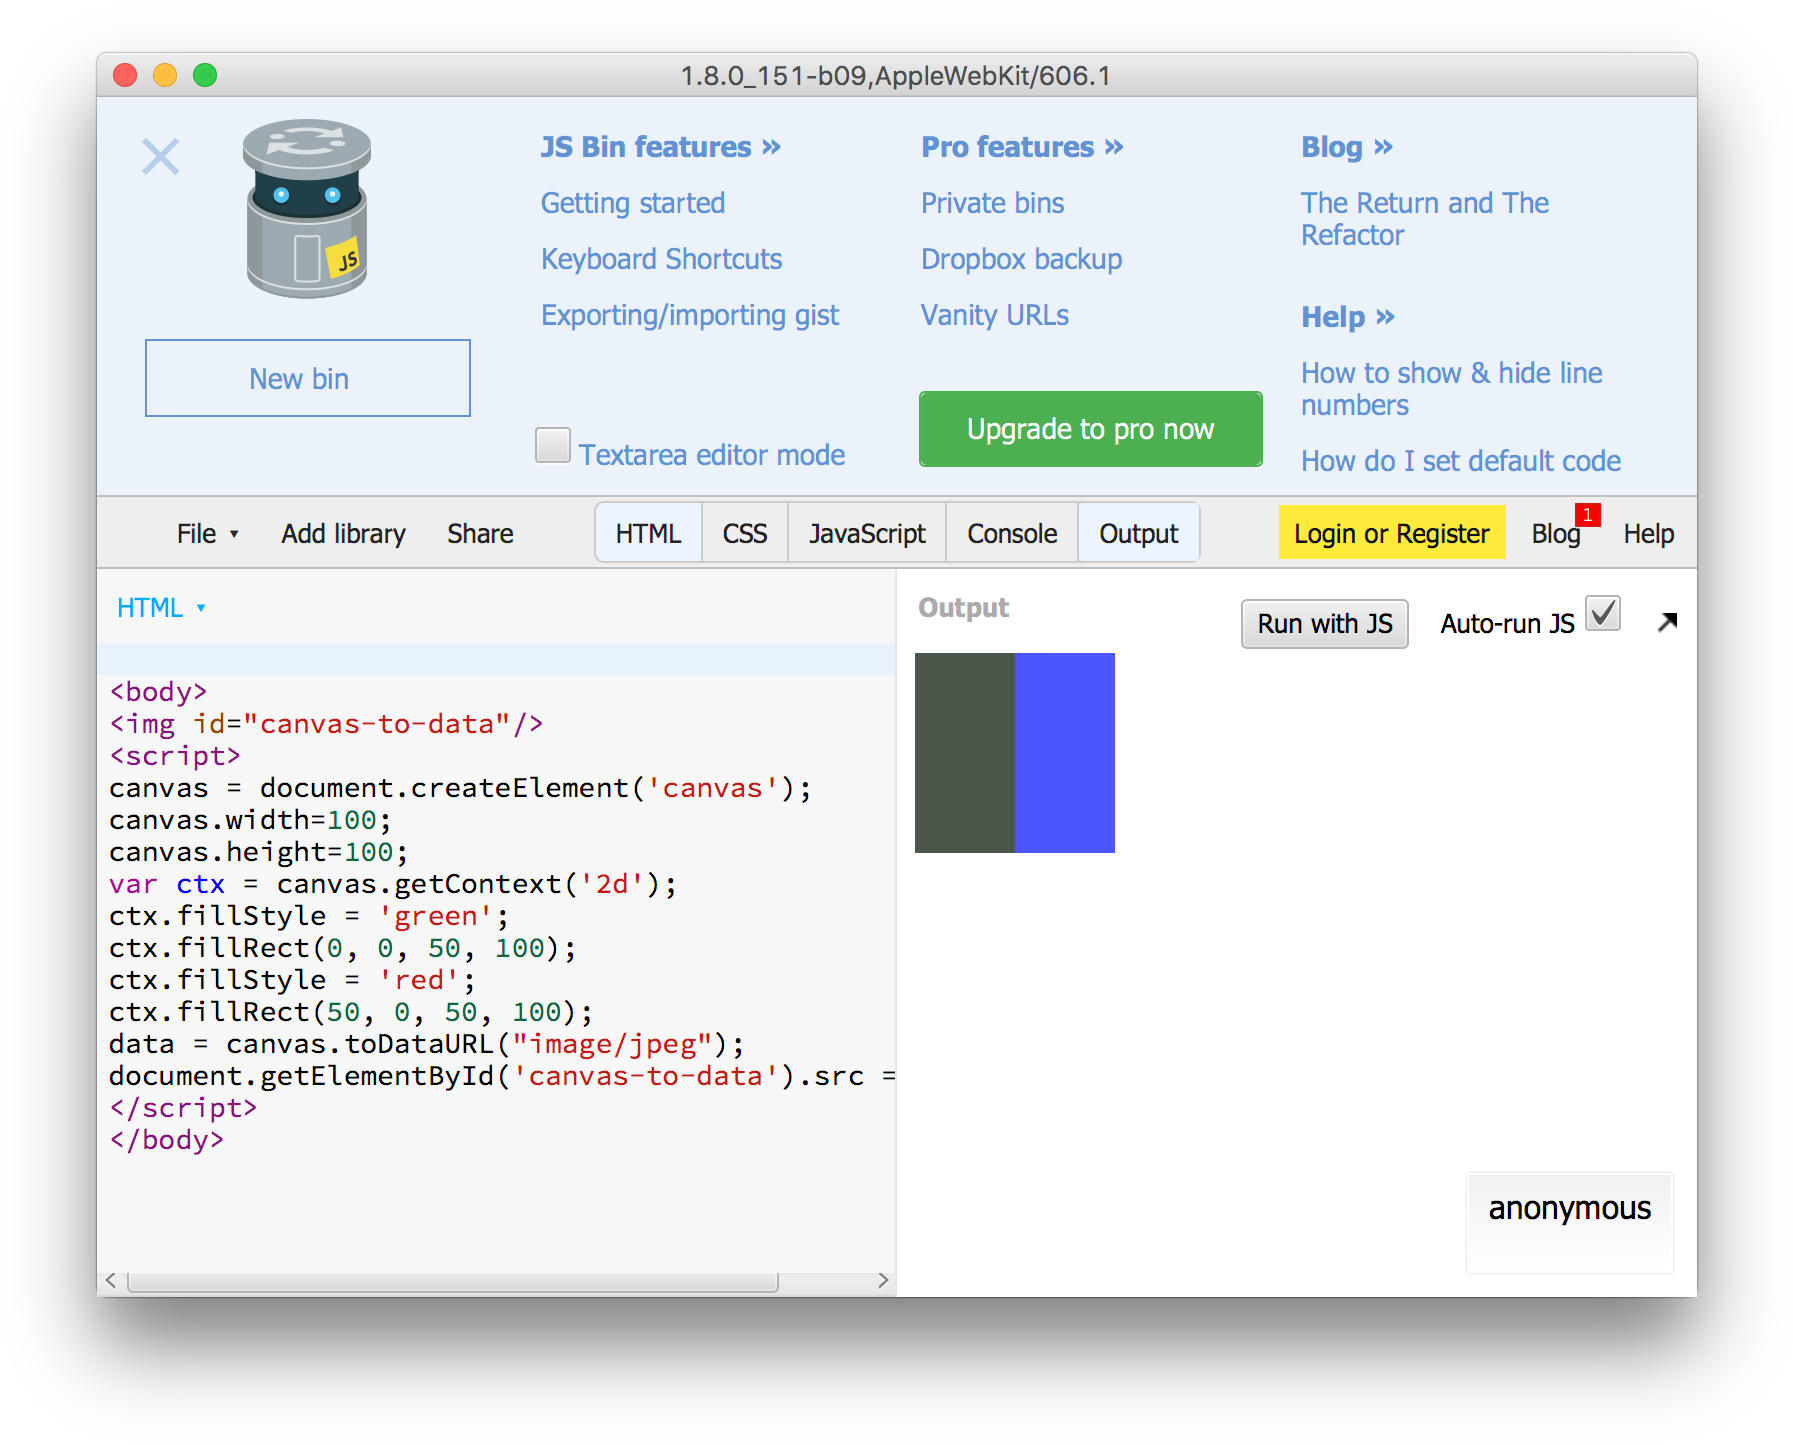The height and width of the screenshot is (1445, 1793).
Task: Open the Blog » heading link
Action: click(x=1347, y=147)
